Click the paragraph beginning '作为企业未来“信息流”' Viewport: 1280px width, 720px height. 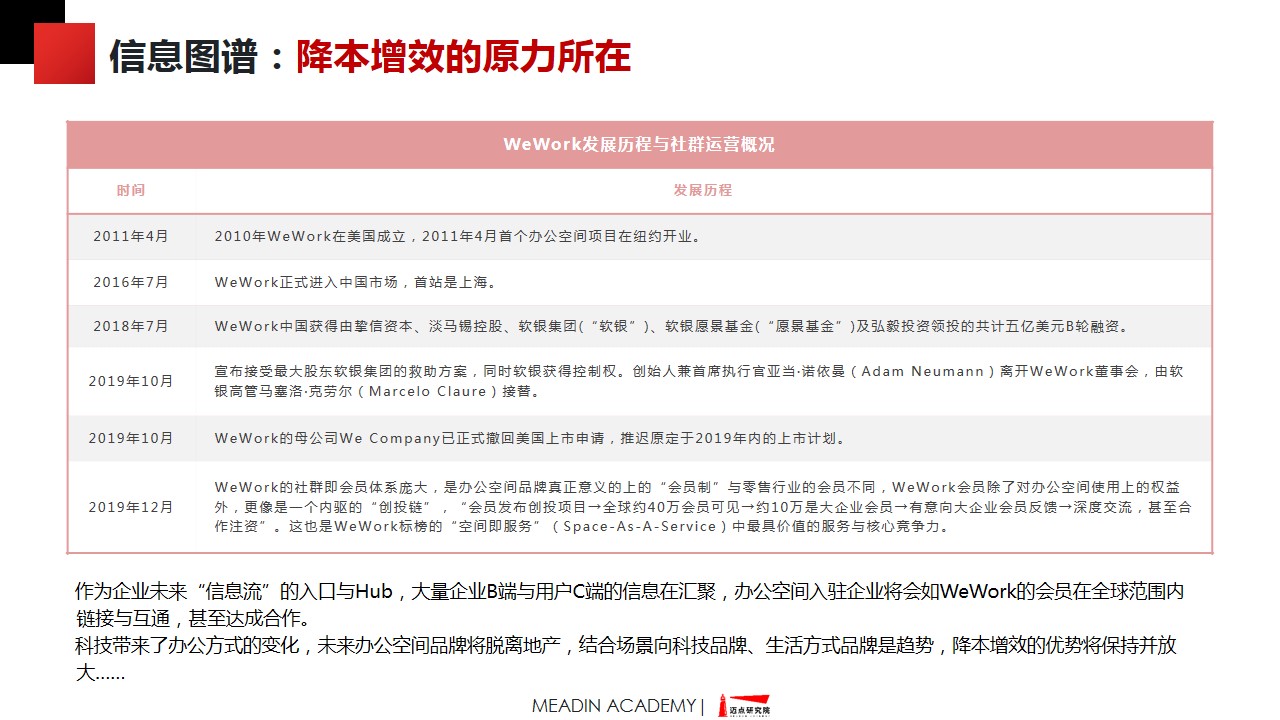(x=629, y=603)
